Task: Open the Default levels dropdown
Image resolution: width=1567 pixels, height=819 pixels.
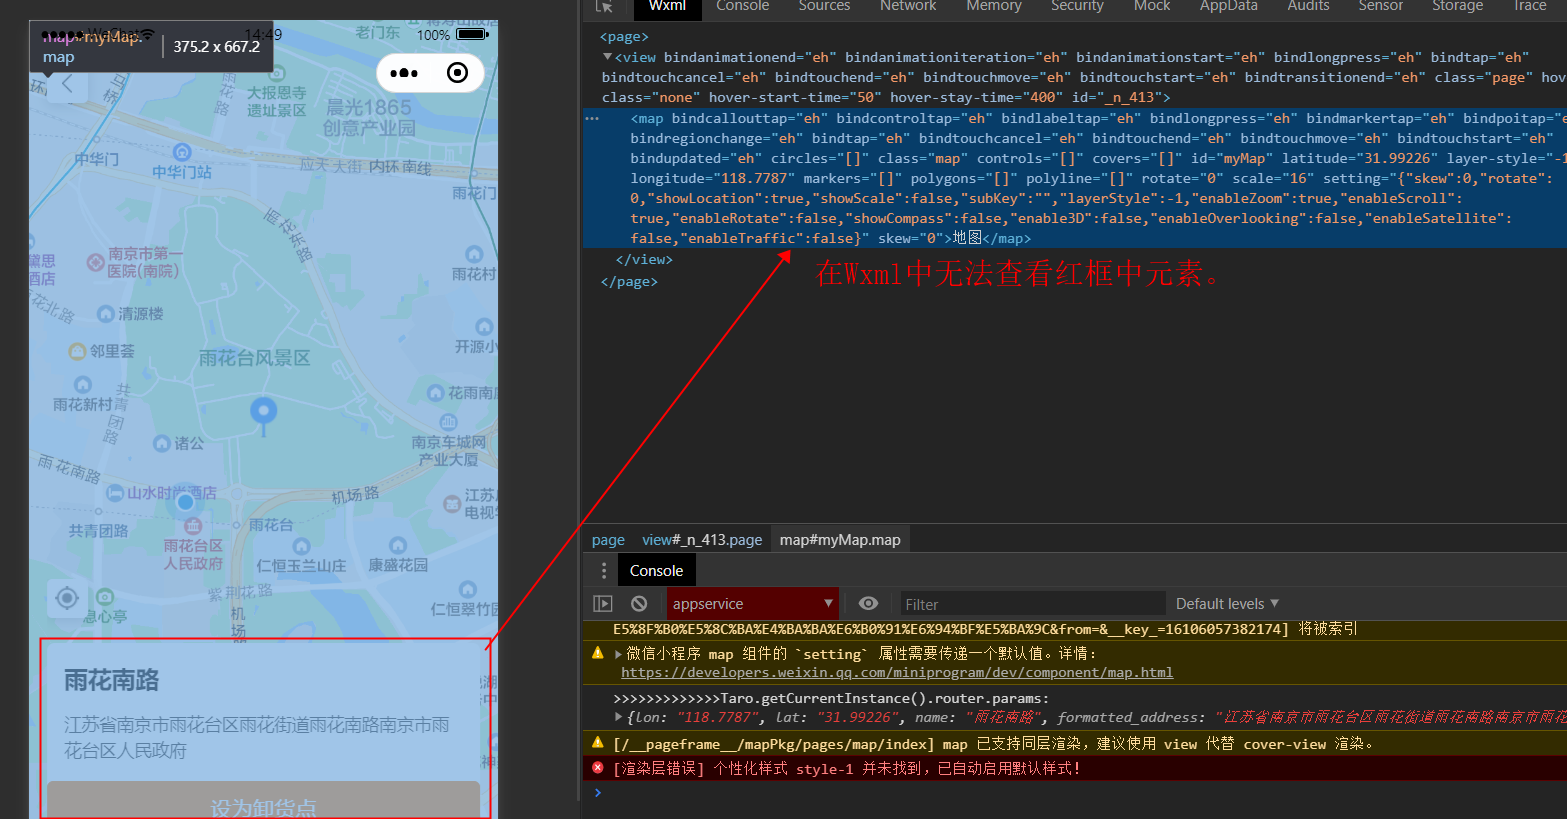Action: (1227, 604)
